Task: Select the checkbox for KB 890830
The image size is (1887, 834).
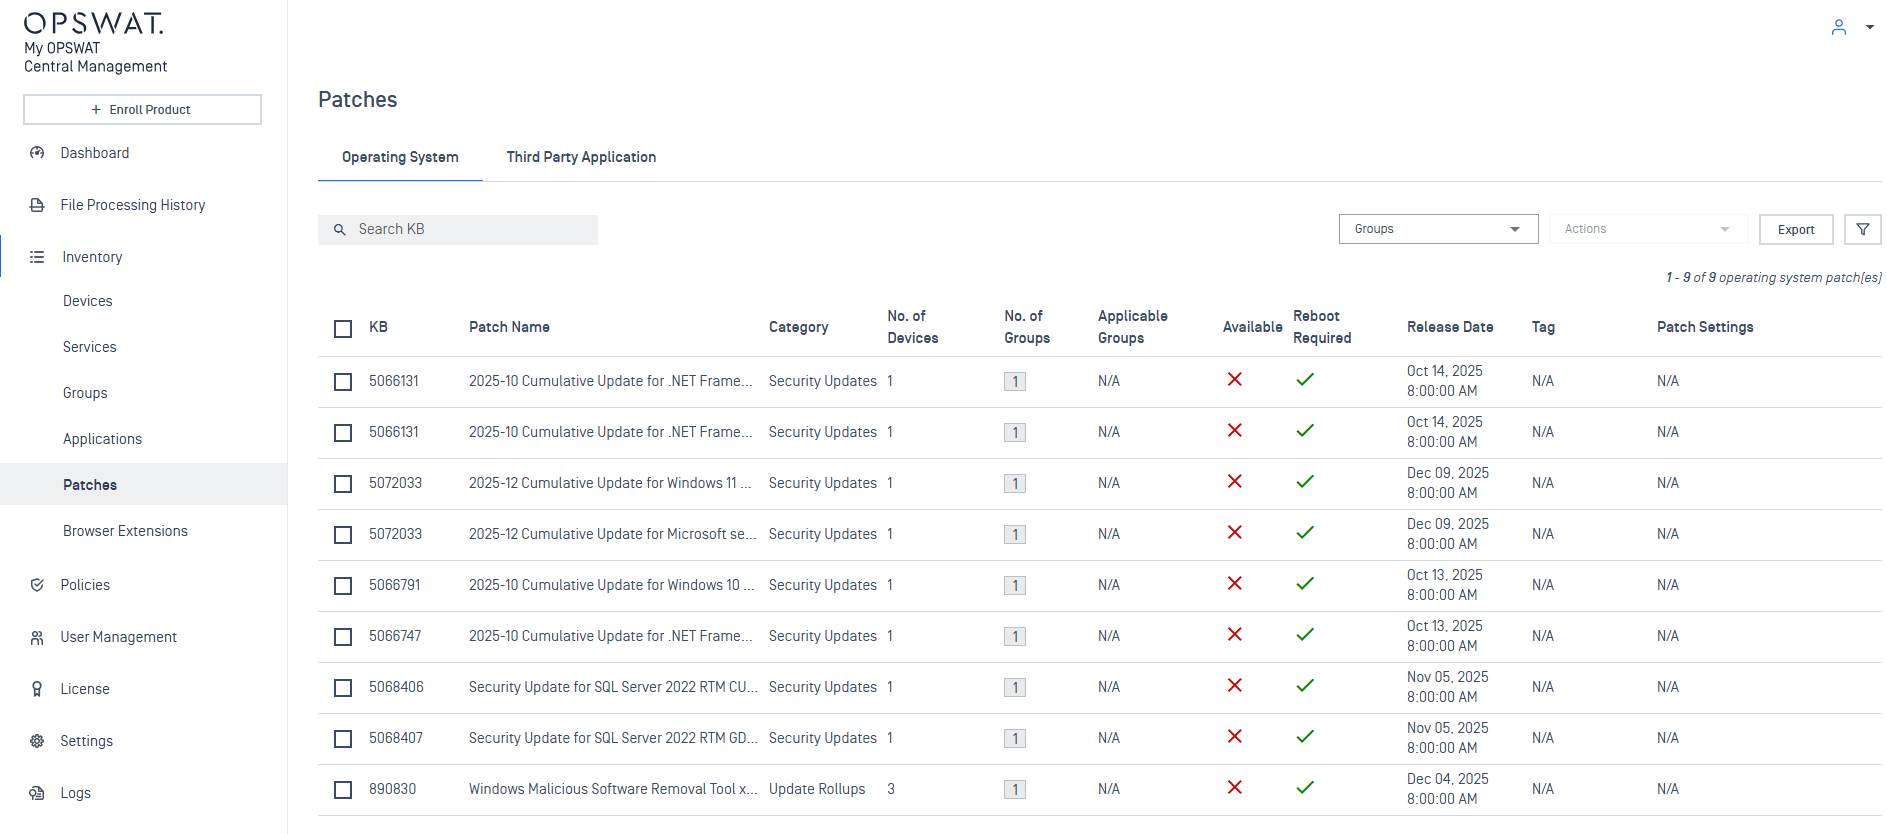Action: [x=343, y=790]
